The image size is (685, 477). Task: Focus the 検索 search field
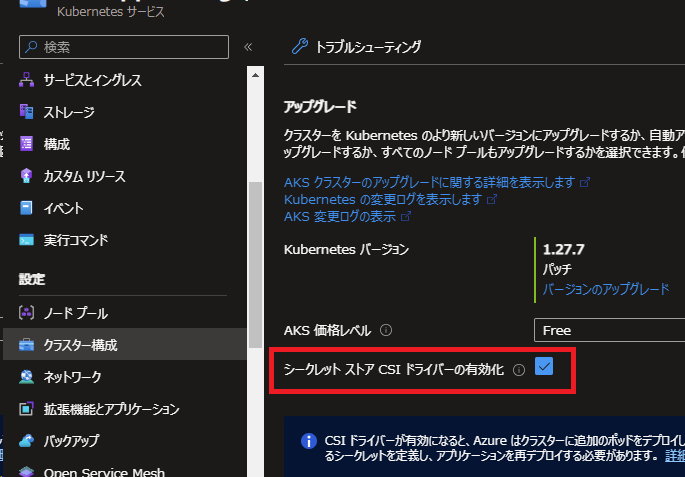[x=124, y=47]
